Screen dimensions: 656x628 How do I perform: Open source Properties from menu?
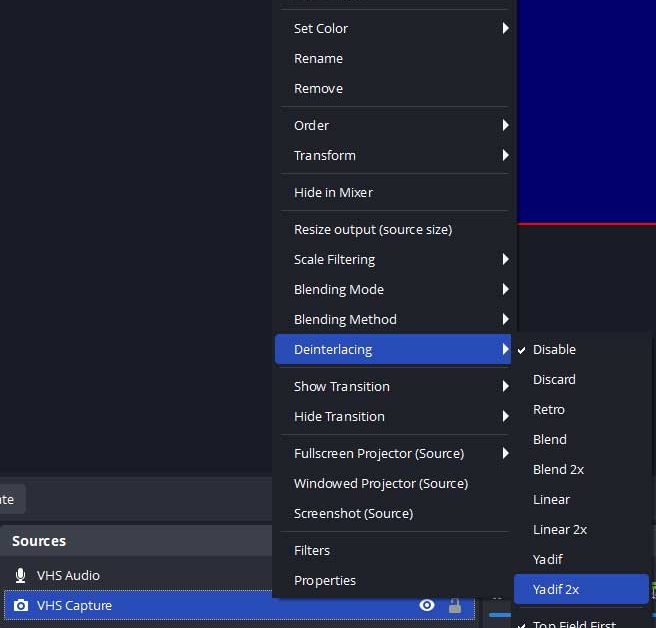pos(325,580)
